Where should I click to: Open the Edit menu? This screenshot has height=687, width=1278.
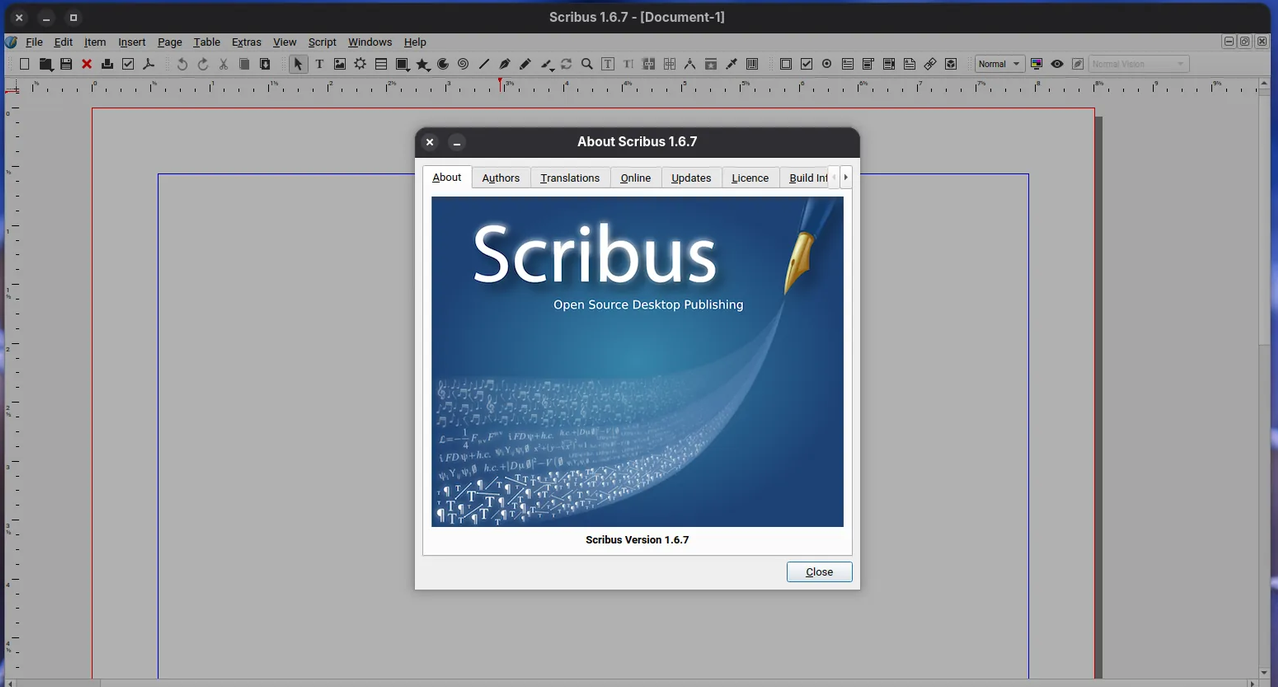64,42
